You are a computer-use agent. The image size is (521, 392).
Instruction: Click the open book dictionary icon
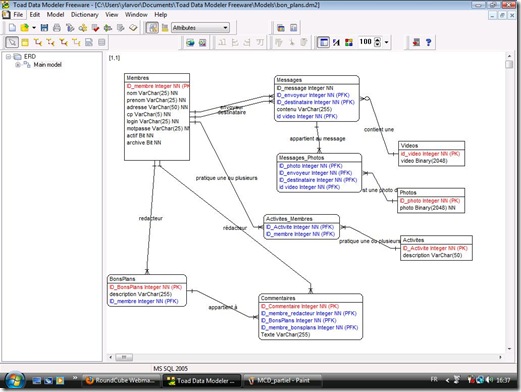click(133, 28)
